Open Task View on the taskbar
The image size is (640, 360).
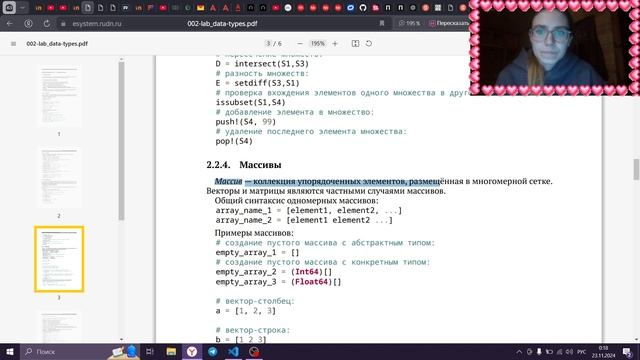(150, 351)
